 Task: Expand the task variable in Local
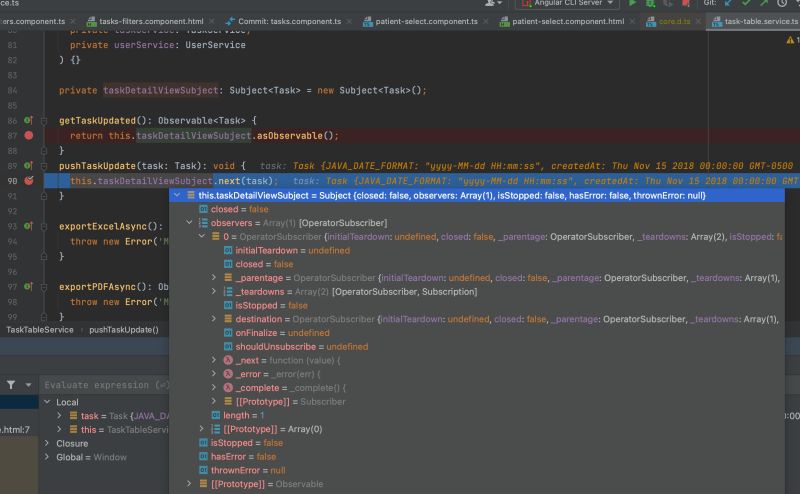(x=59, y=416)
